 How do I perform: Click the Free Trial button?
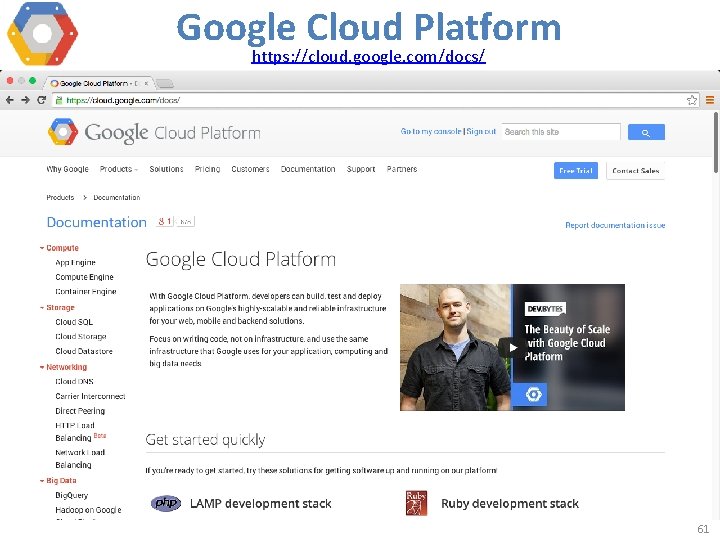click(576, 170)
